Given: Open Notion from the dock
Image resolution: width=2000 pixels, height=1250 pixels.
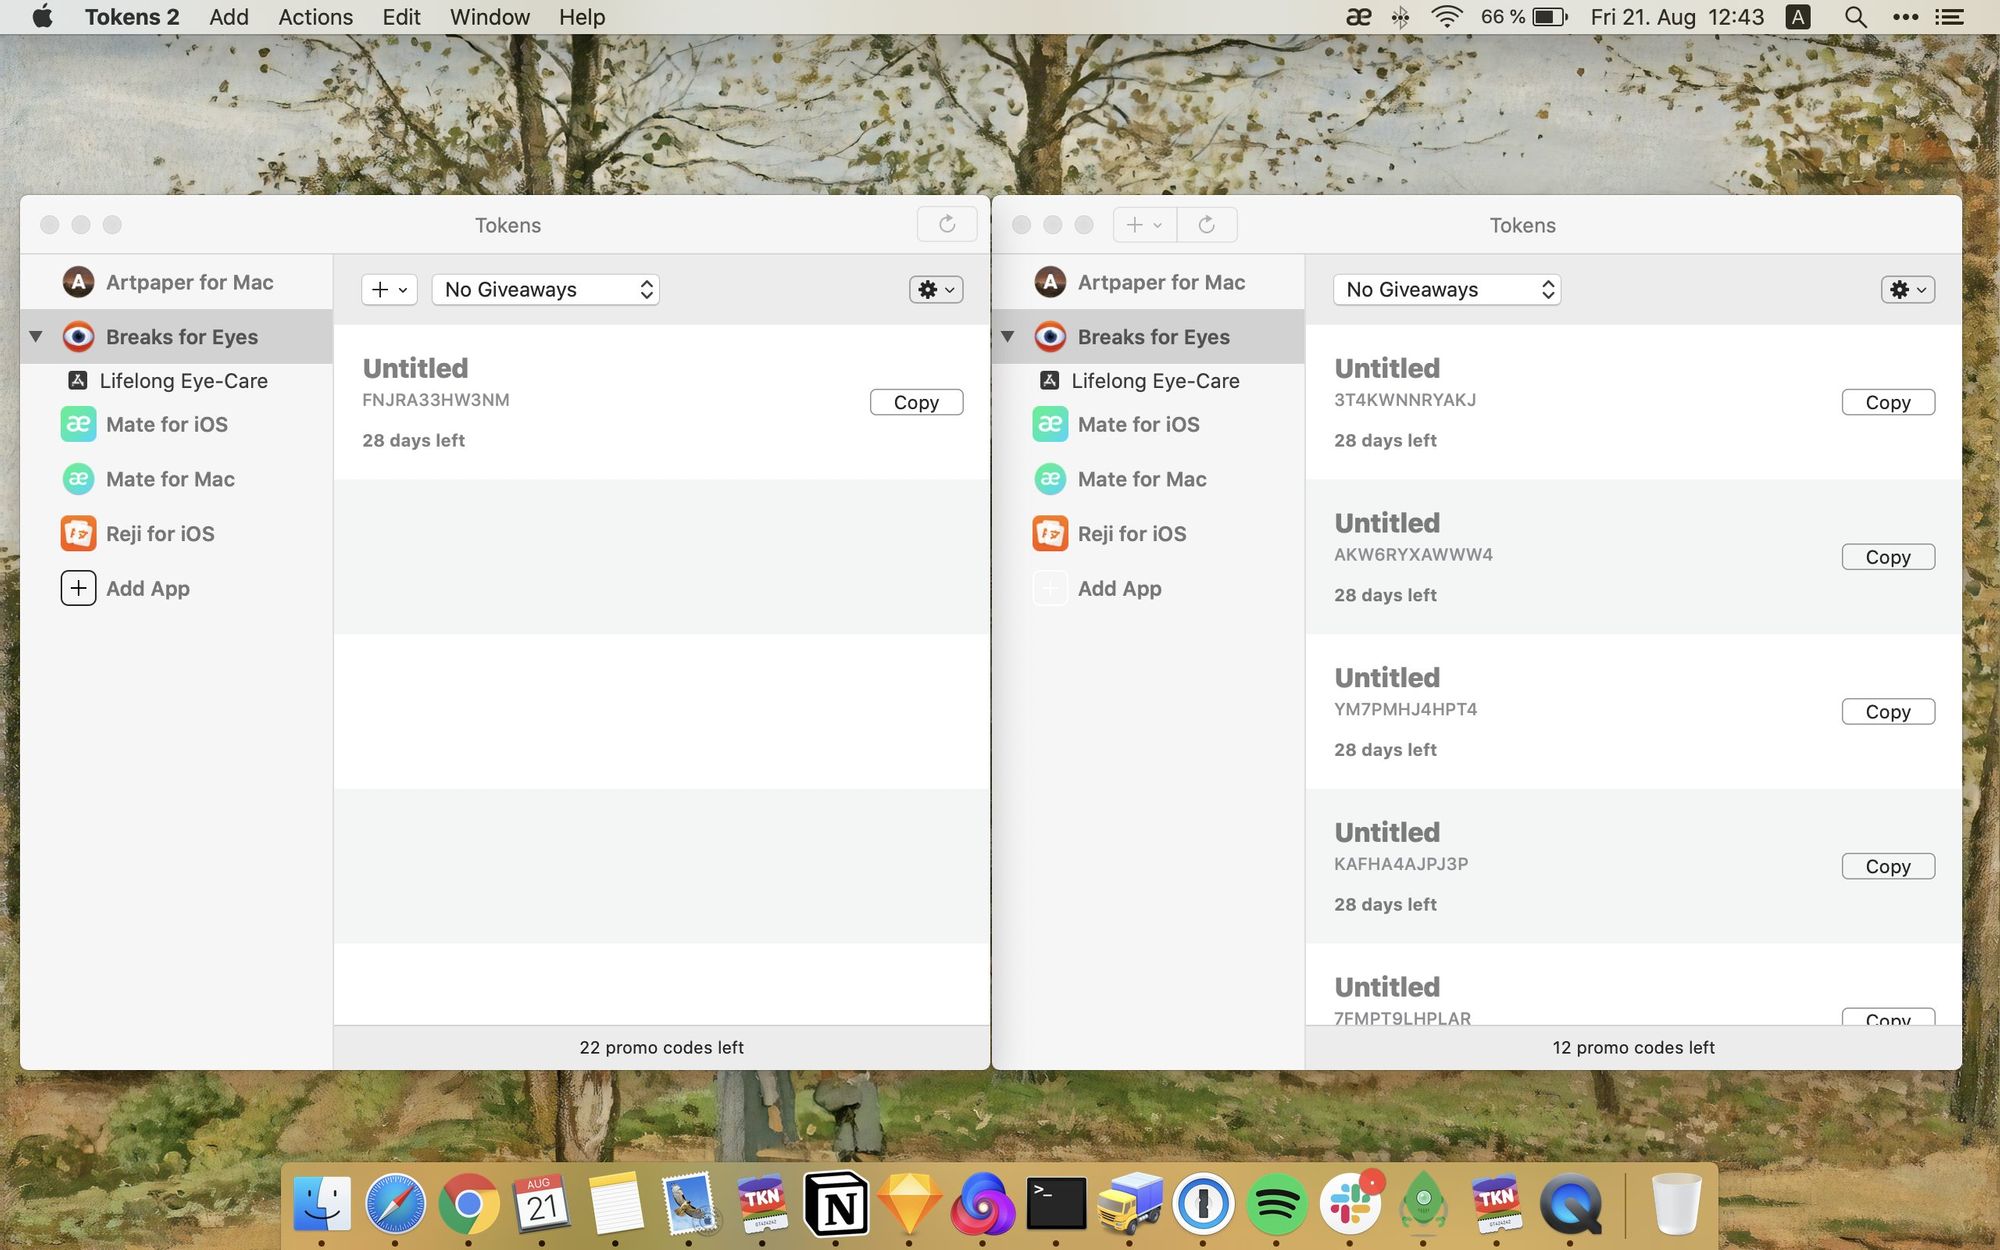Looking at the screenshot, I should (836, 1204).
